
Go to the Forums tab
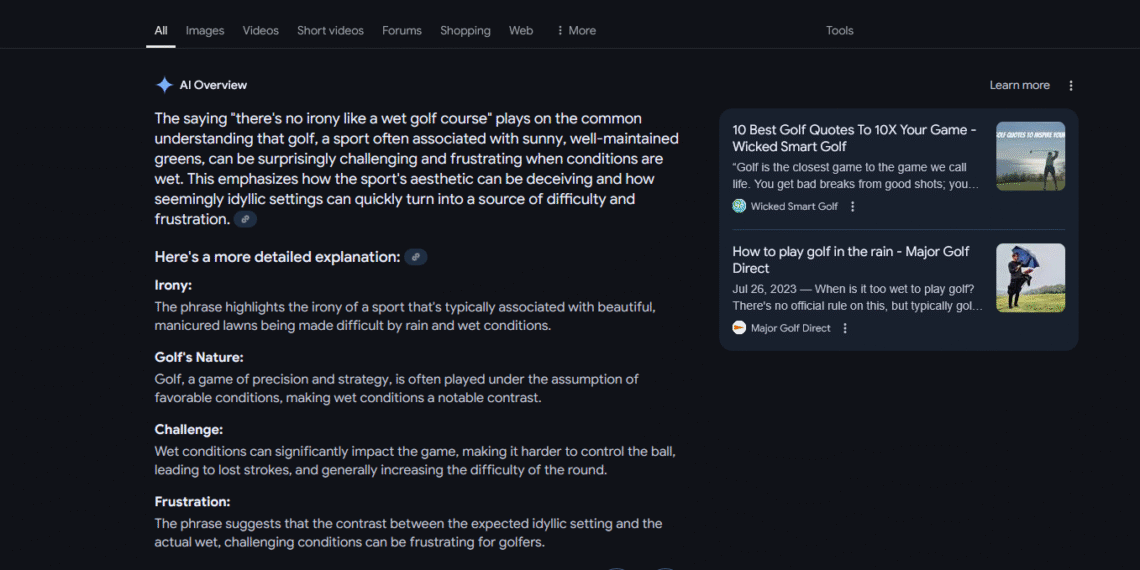click(x=402, y=30)
